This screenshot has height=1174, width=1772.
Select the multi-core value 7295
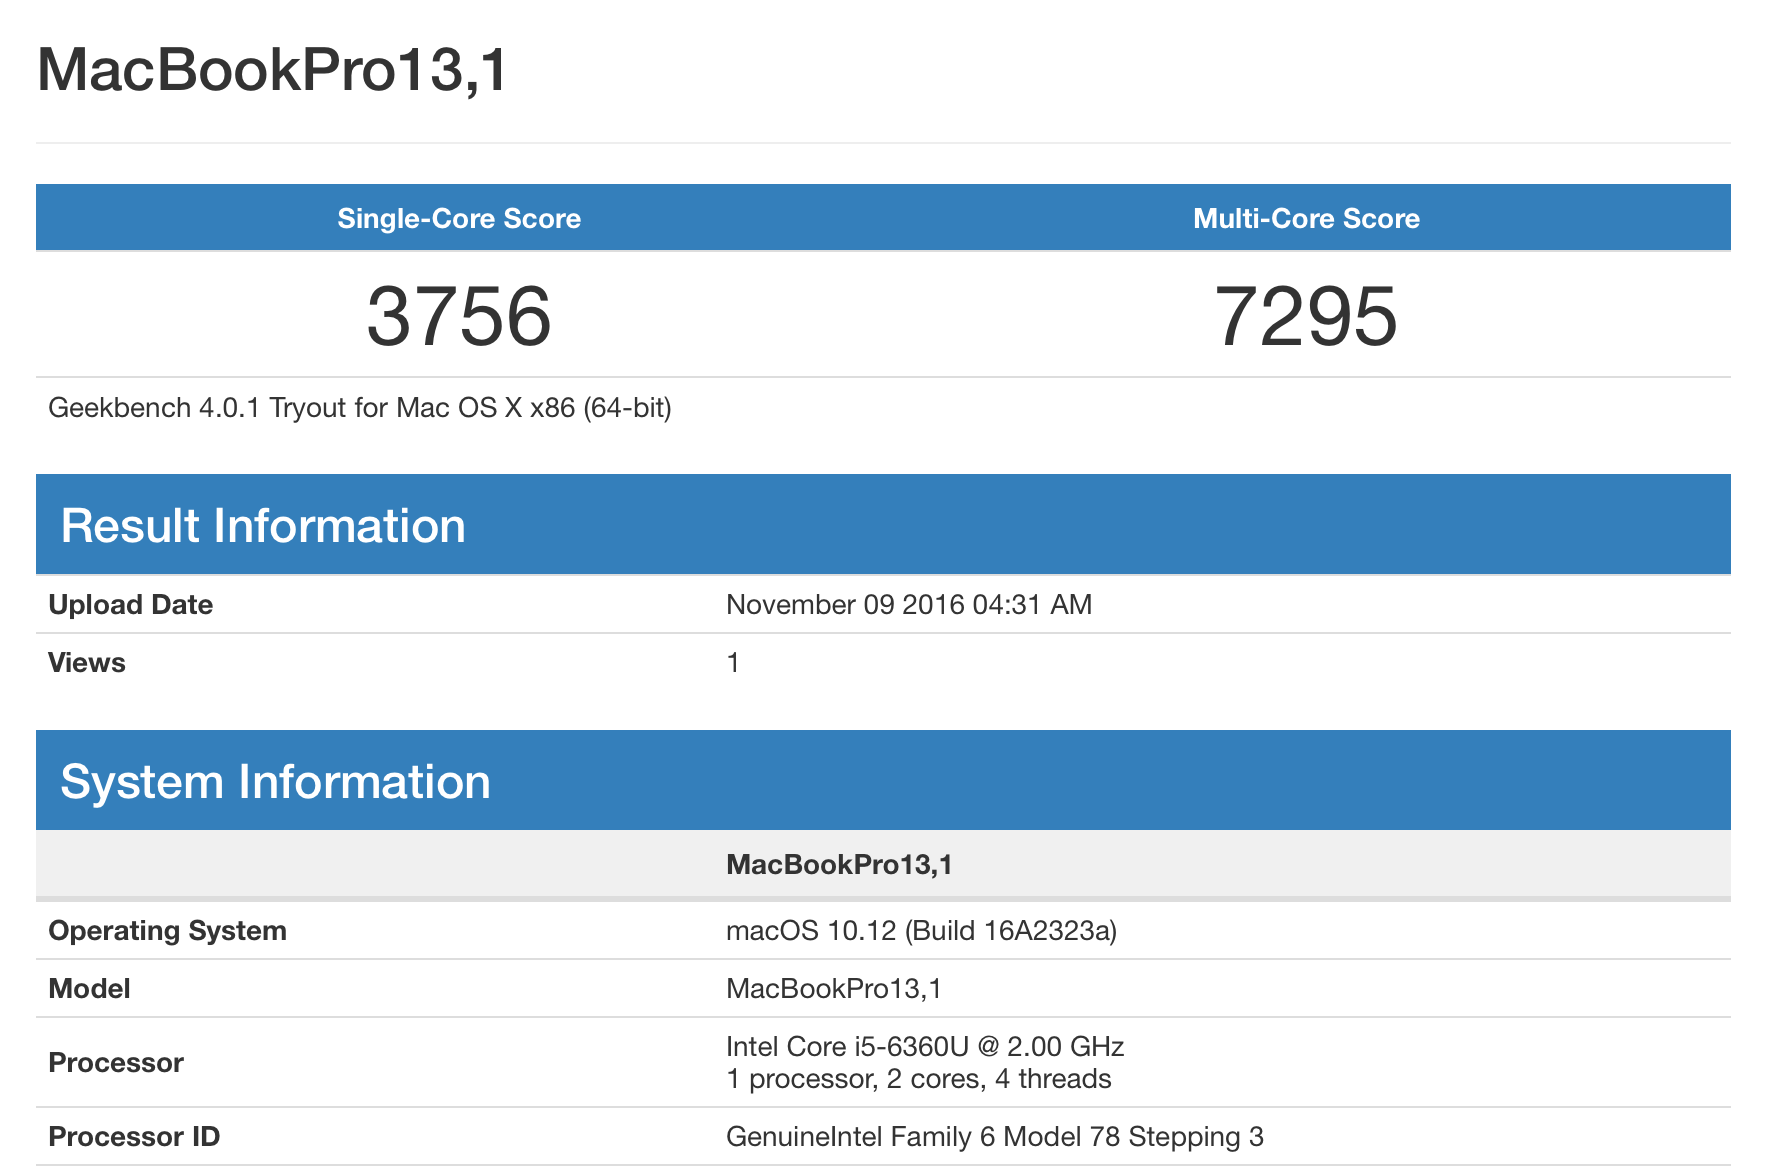pyautogui.click(x=1306, y=316)
